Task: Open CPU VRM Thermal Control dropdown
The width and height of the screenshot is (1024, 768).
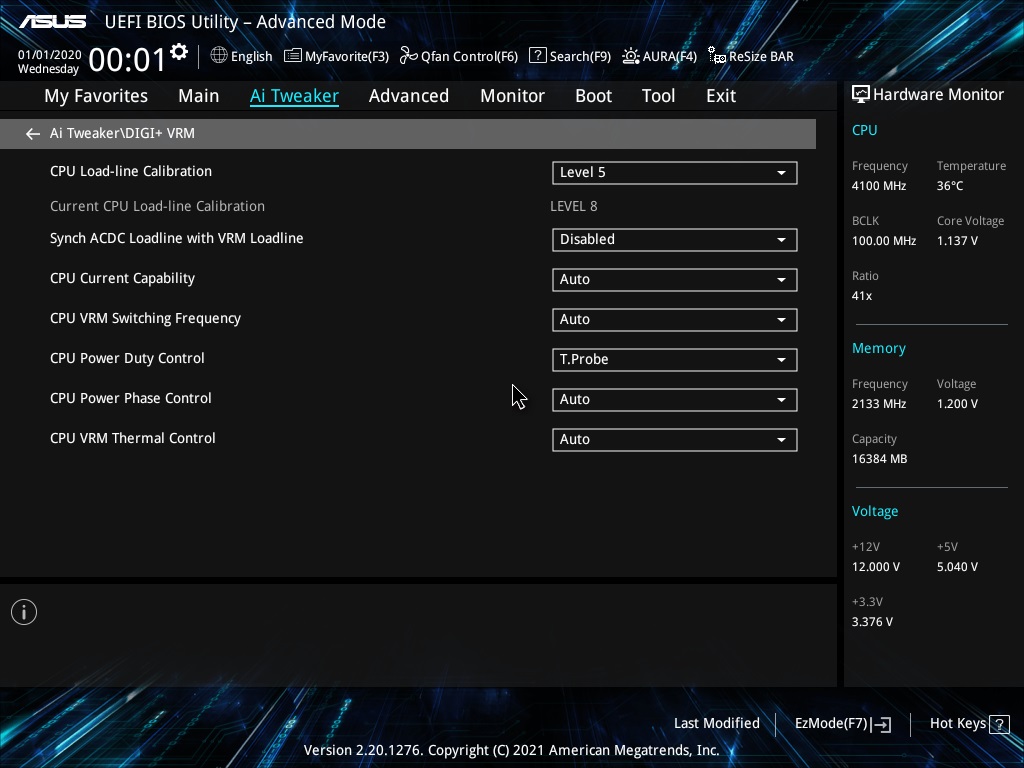Action: click(675, 439)
